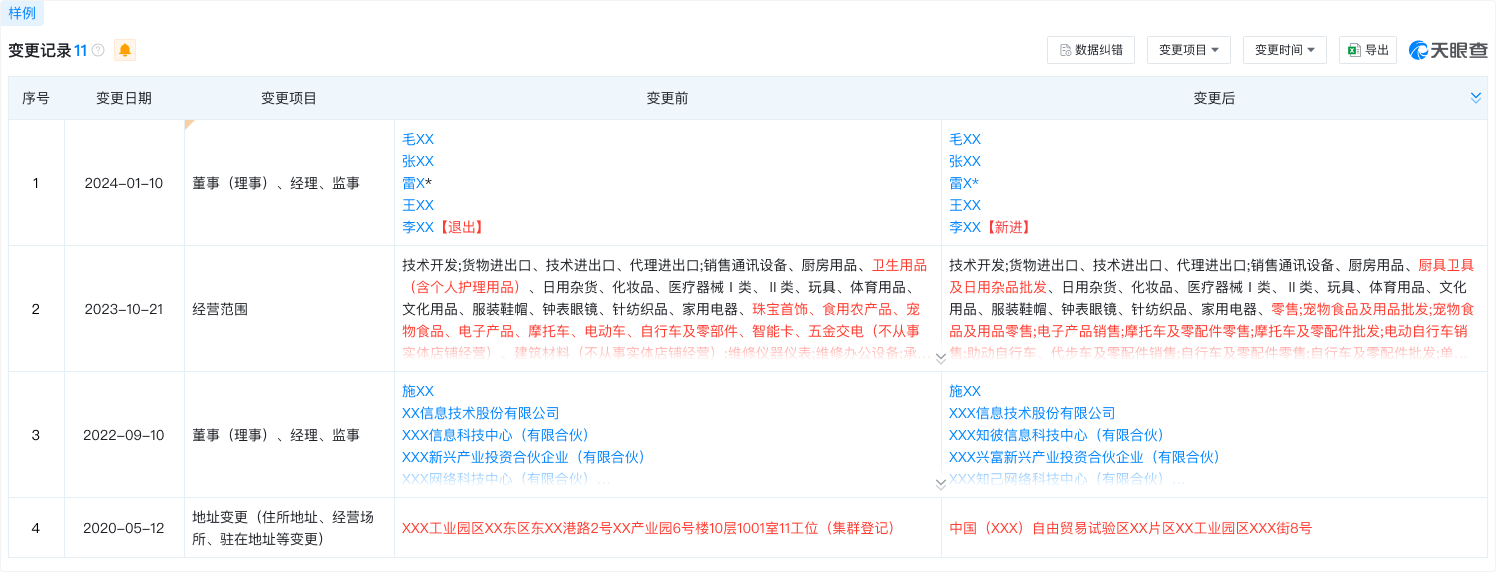Open 张XX in the 变更前 column
Screen dimensions: 1496x572
point(418,161)
